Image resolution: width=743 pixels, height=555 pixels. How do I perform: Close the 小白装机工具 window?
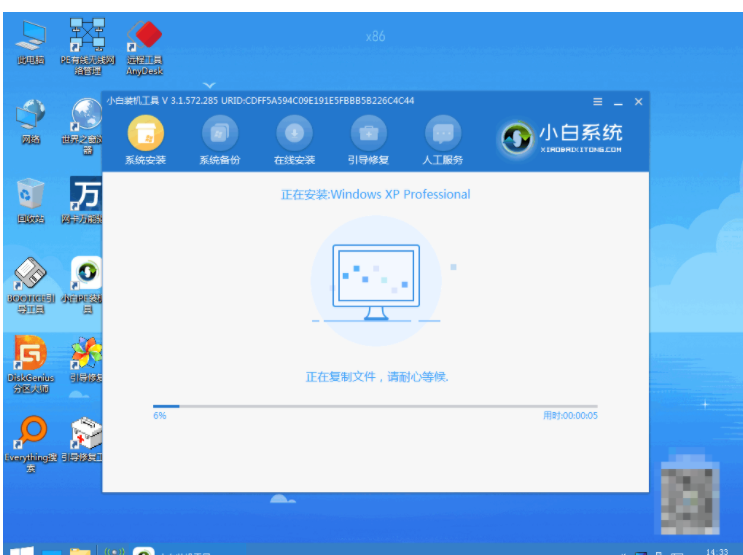(x=638, y=102)
